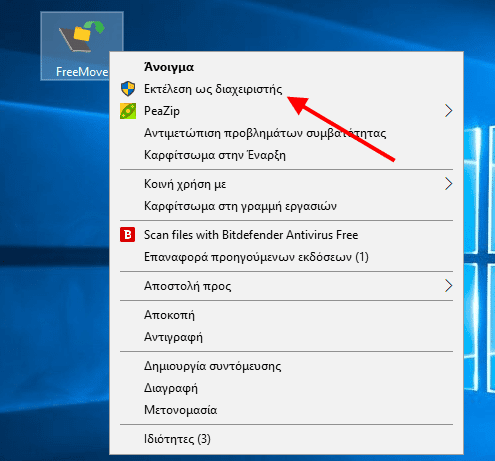Expand the Κοινή χρήση με submenu arrow
This screenshot has height=461, width=495.
[449, 184]
